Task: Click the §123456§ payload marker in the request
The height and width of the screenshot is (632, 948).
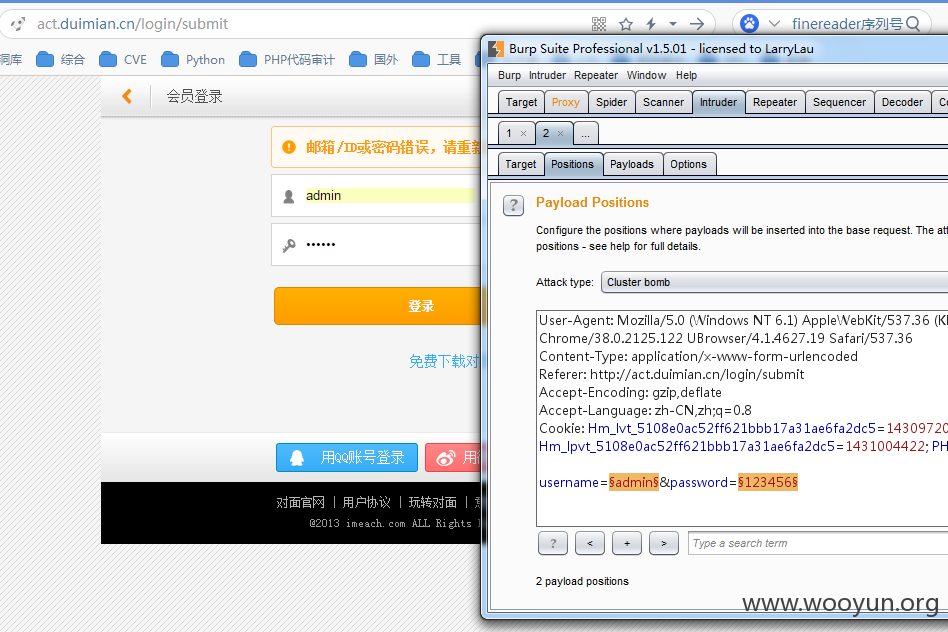Action: tap(768, 483)
